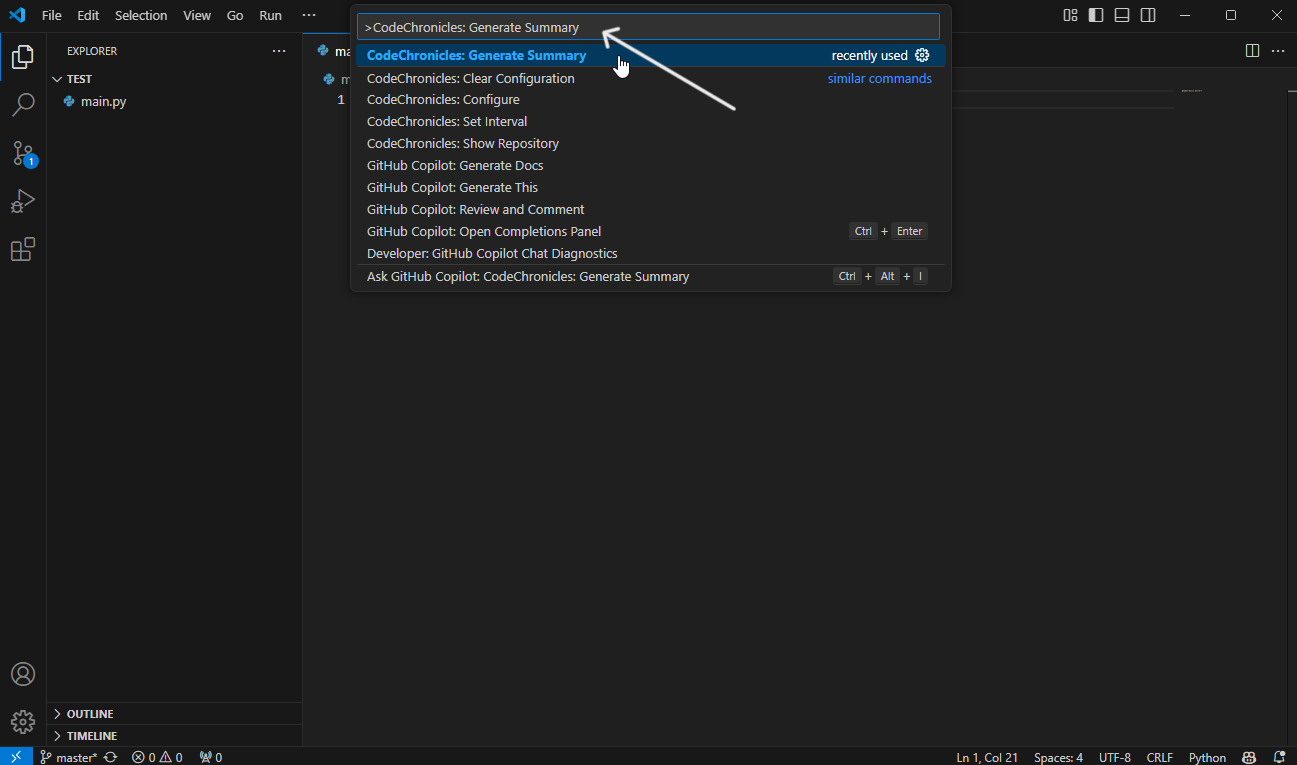The image size is (1297, 765).
Task: Open the Run menu
Action: 270,15
